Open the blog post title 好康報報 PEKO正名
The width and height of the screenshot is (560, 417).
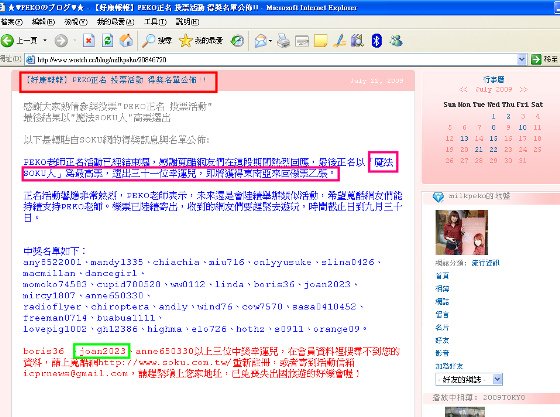[x=115, y=80]
